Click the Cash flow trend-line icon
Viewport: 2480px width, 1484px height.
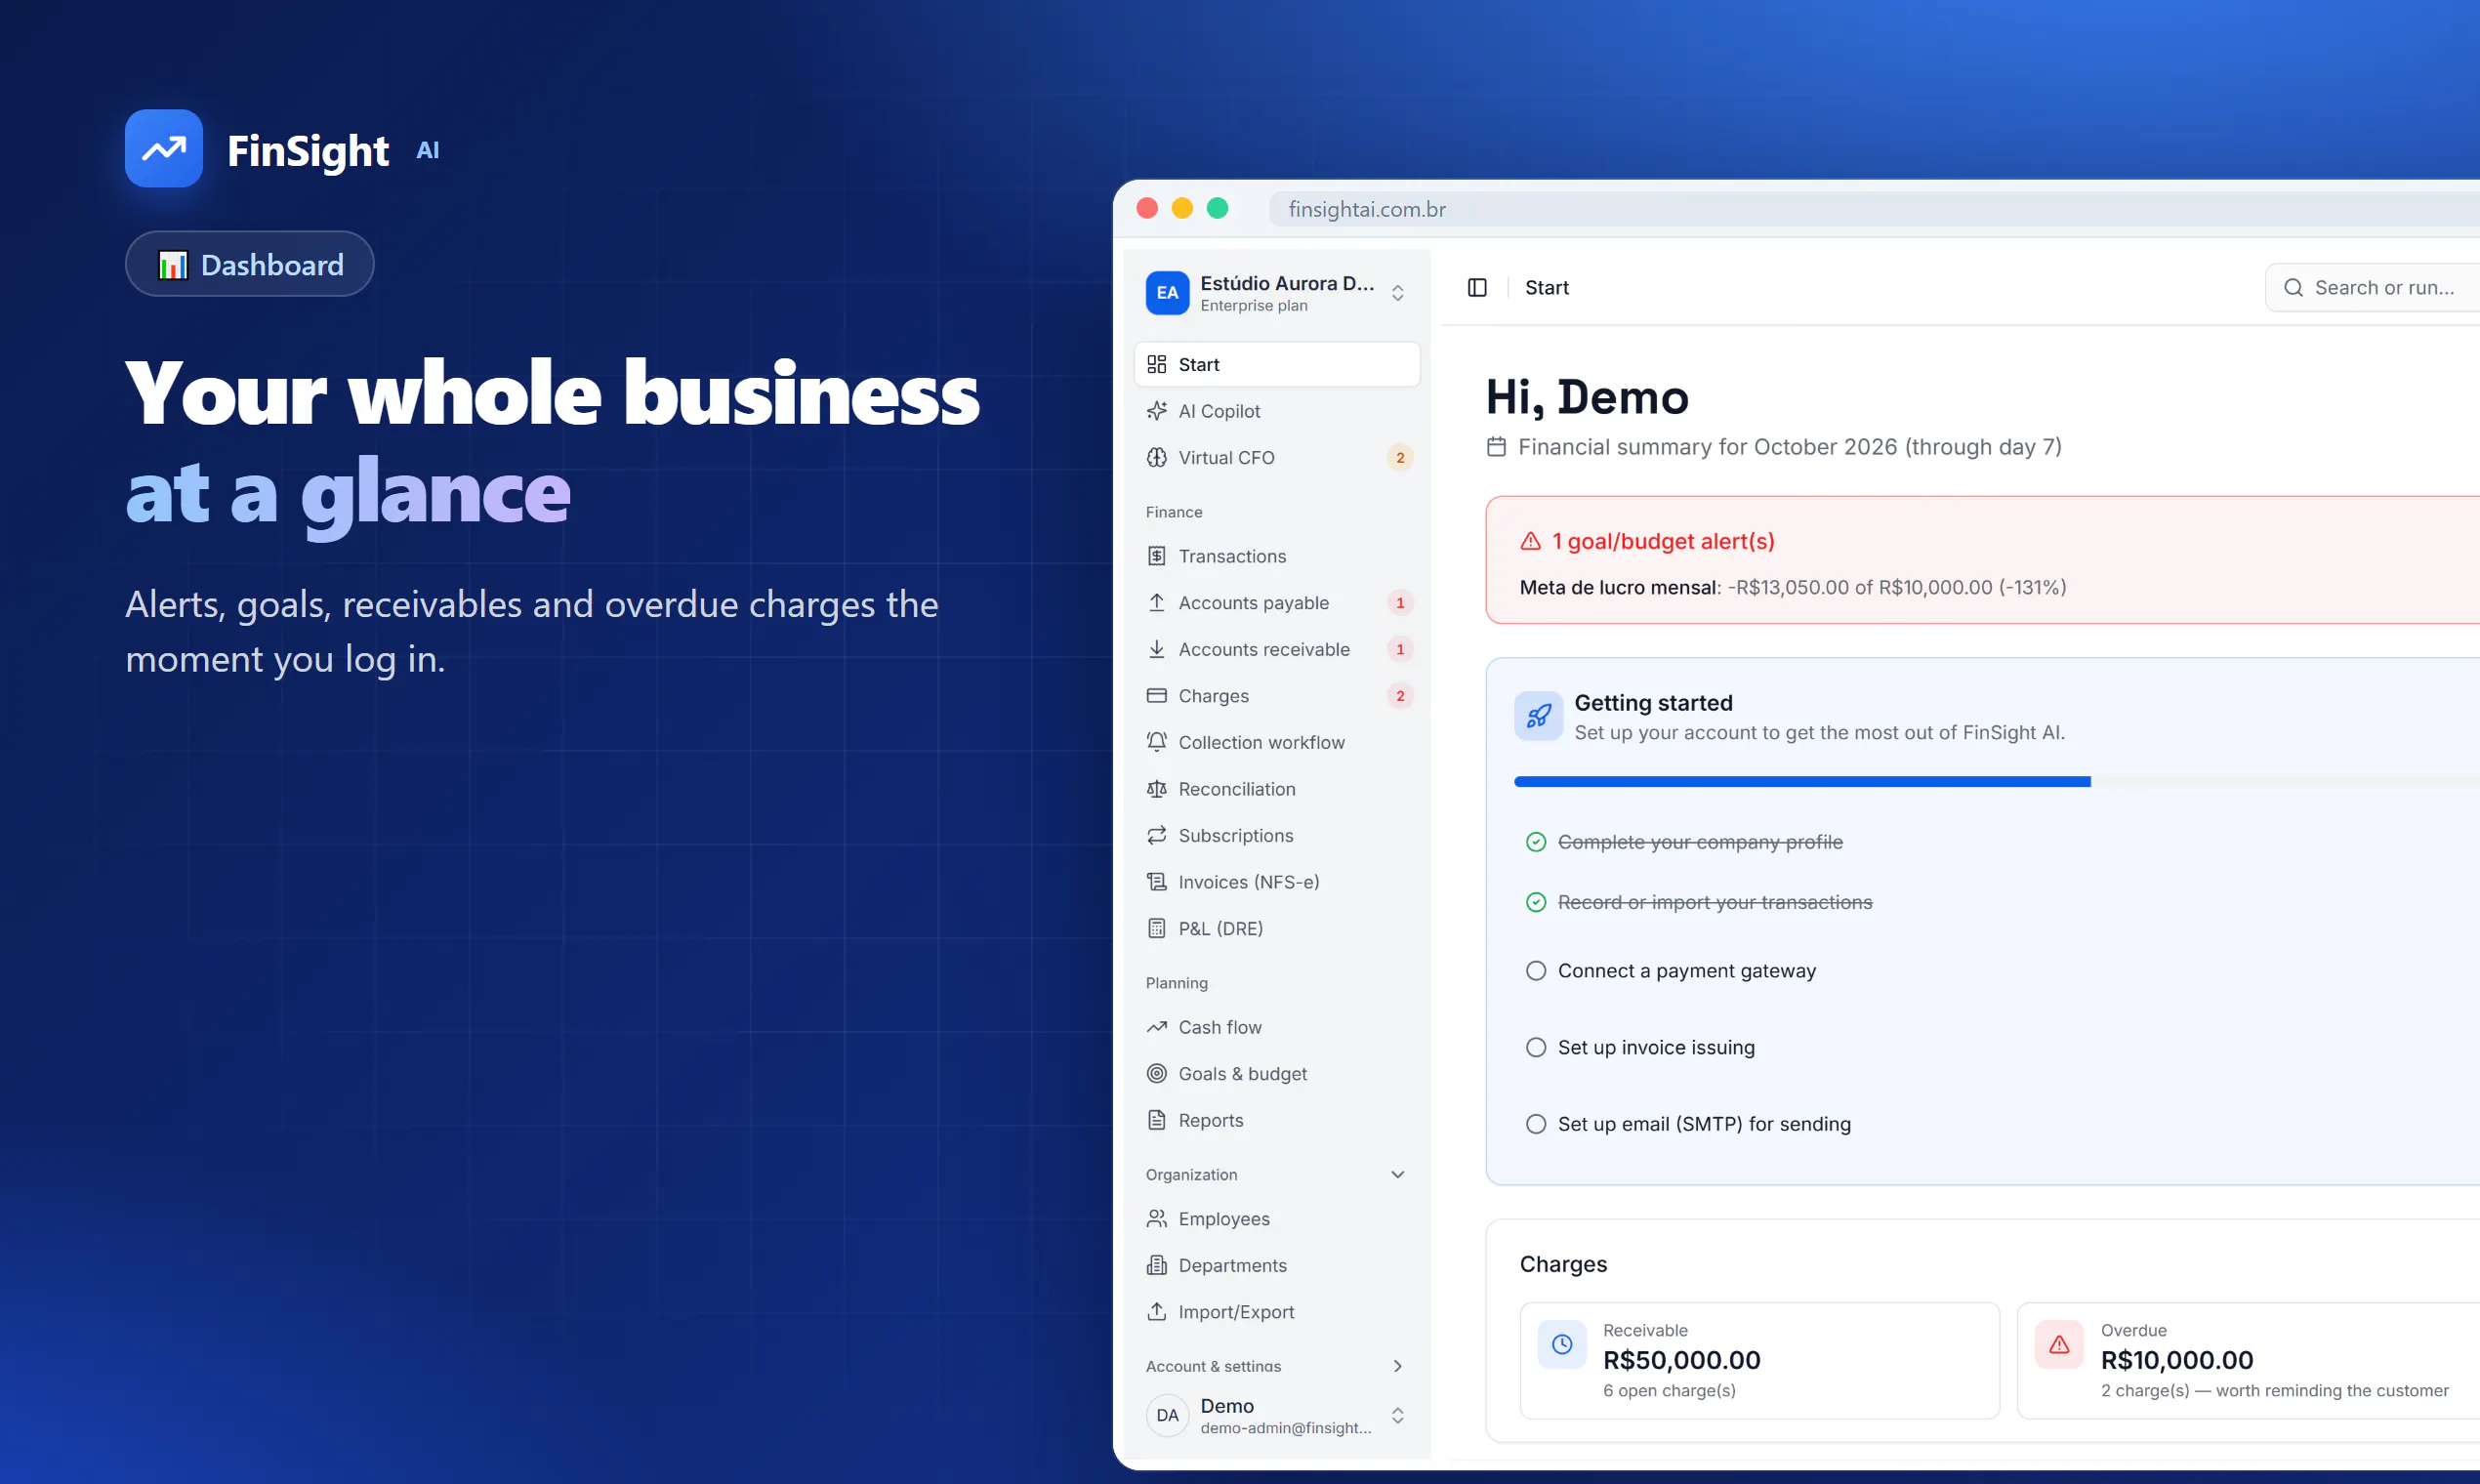click(x=1157, y=1027)
